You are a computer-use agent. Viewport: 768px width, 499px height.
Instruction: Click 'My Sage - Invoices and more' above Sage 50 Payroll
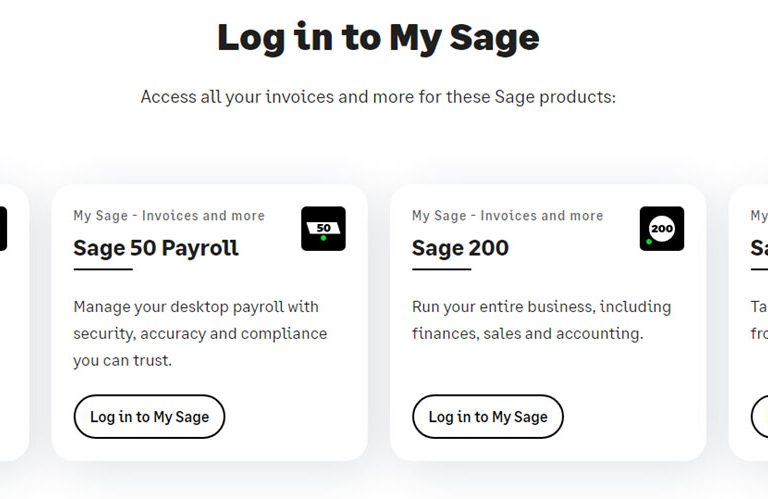click(169, 216)
